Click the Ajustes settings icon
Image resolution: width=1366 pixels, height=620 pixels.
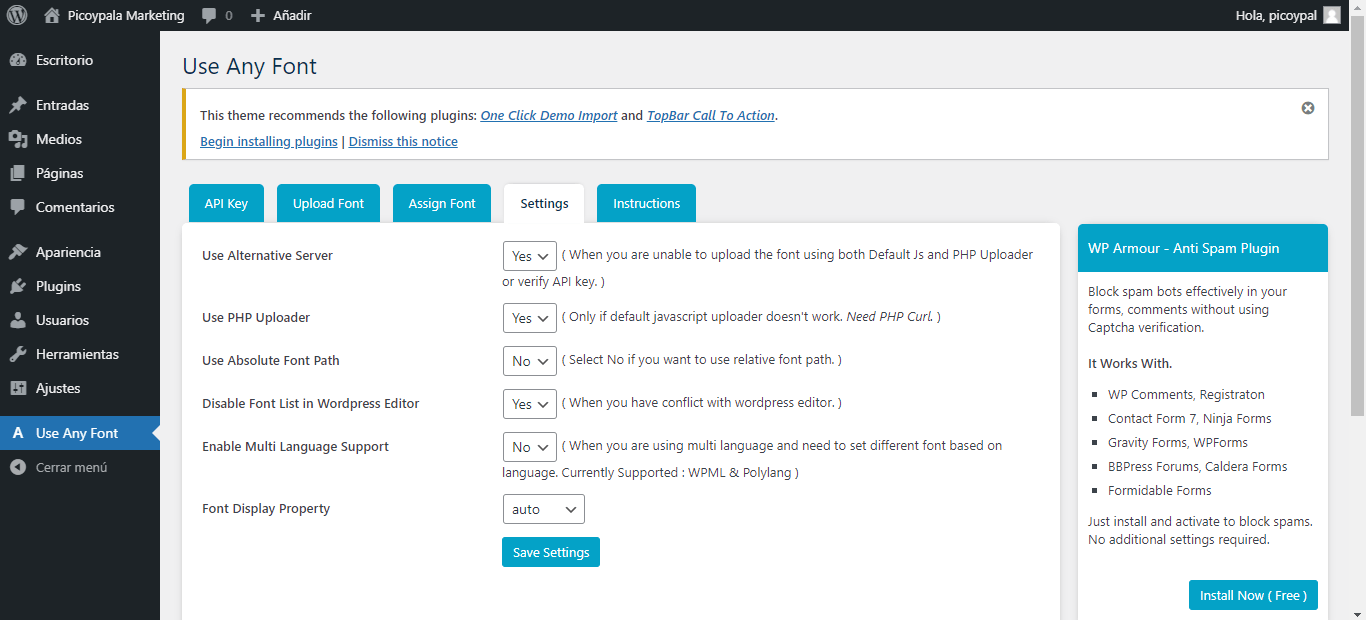coord(18,388)
